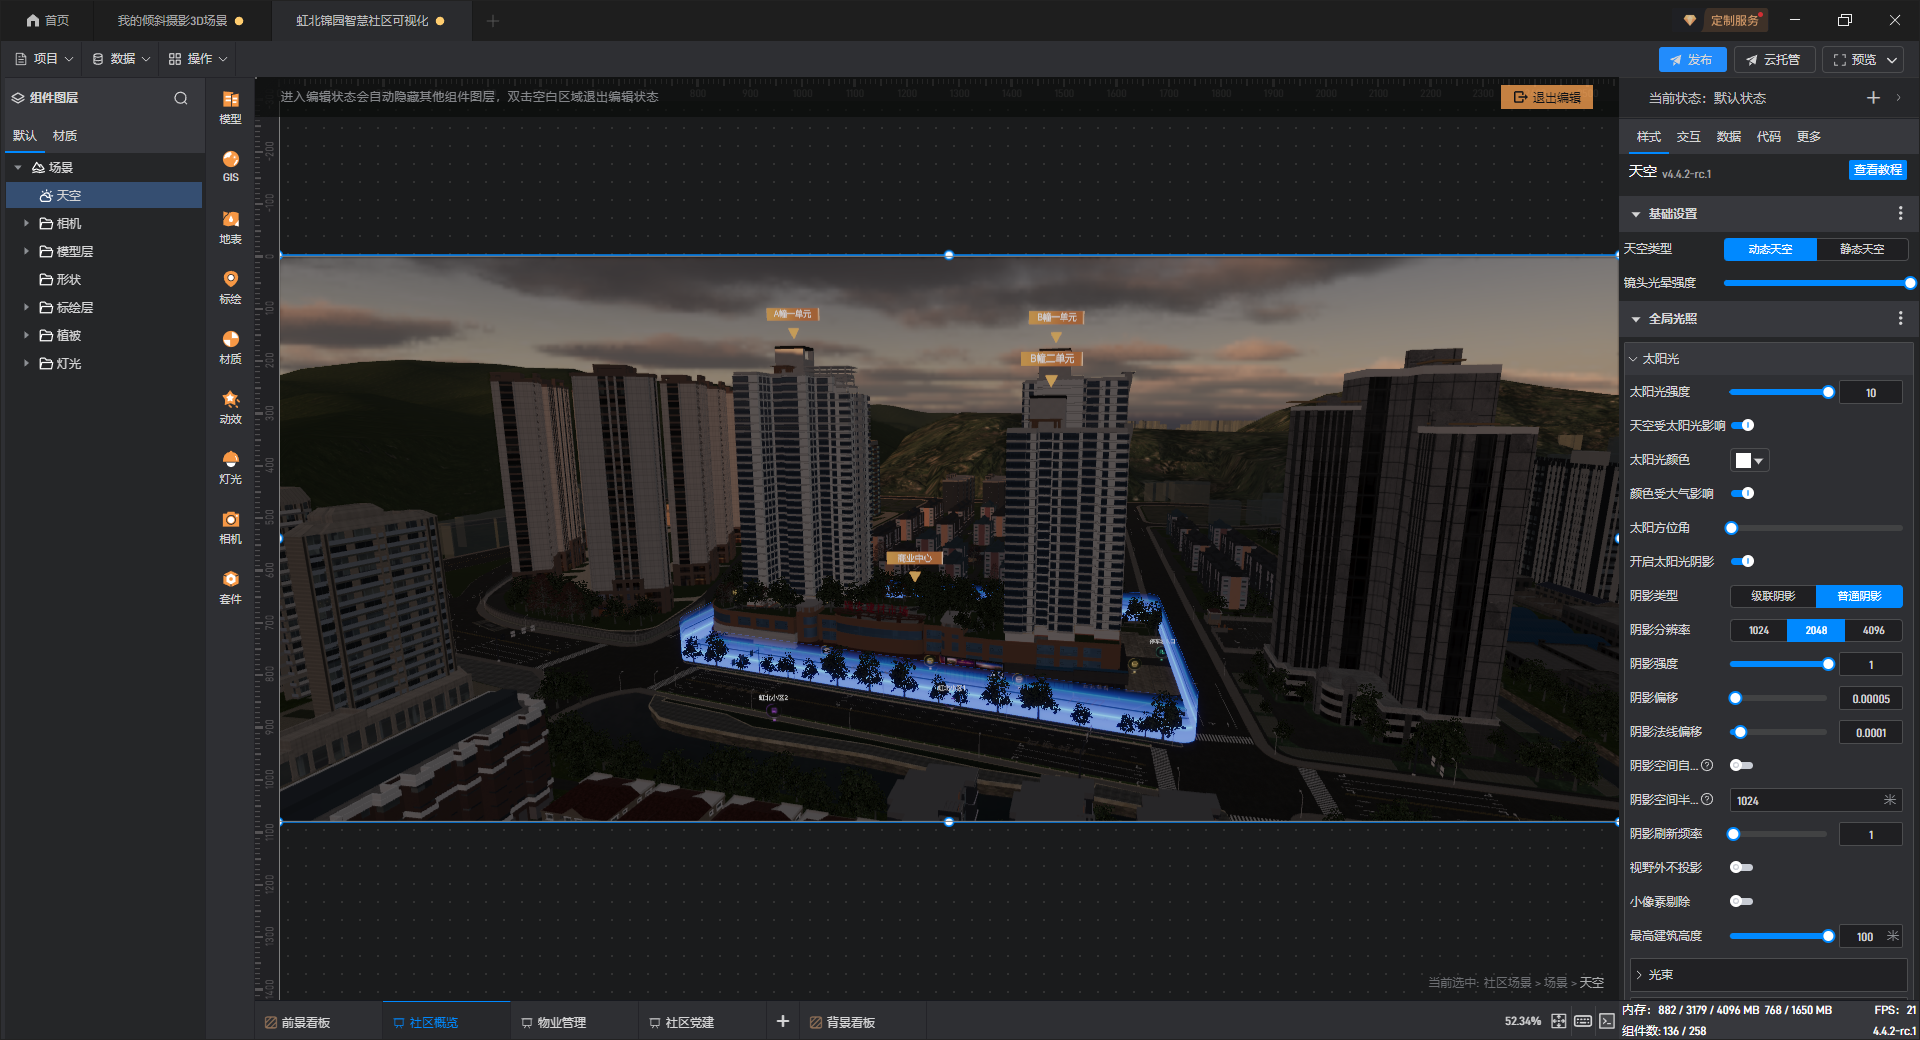
Task: Add a new tab with plus icon
Action: (x=493, y=20)
